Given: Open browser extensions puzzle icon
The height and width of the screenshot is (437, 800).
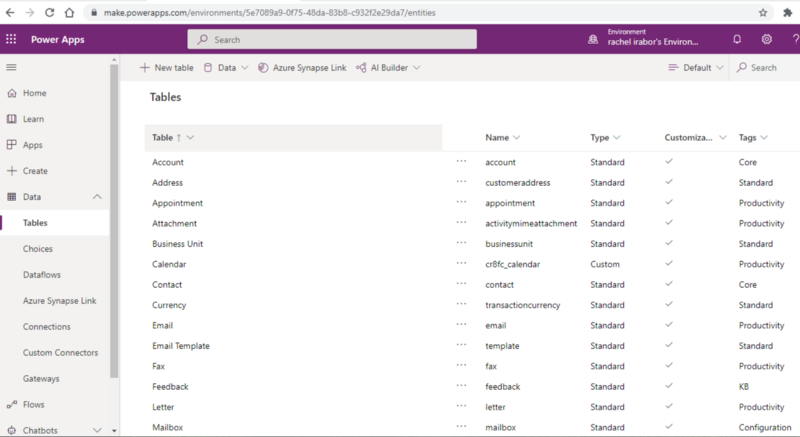Looking at the screenshot, I should pos(787,13).
